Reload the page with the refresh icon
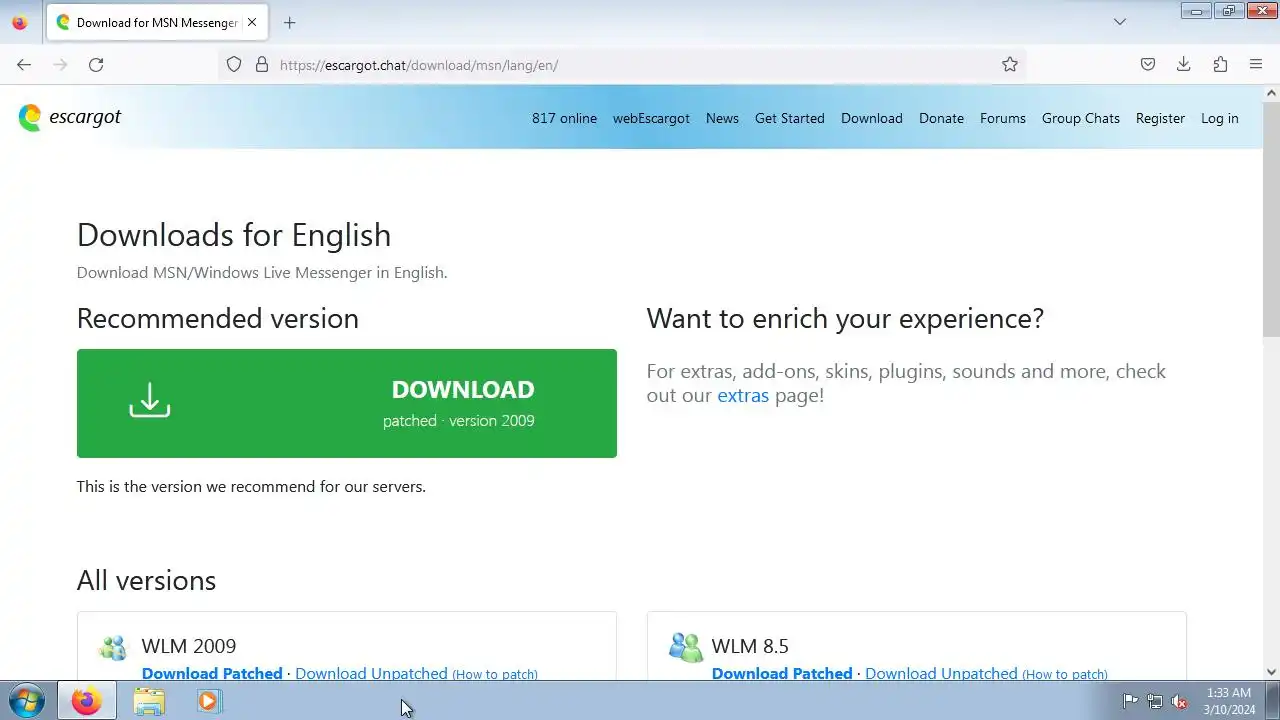The image size is (1280, 720). tap(96, 65)
